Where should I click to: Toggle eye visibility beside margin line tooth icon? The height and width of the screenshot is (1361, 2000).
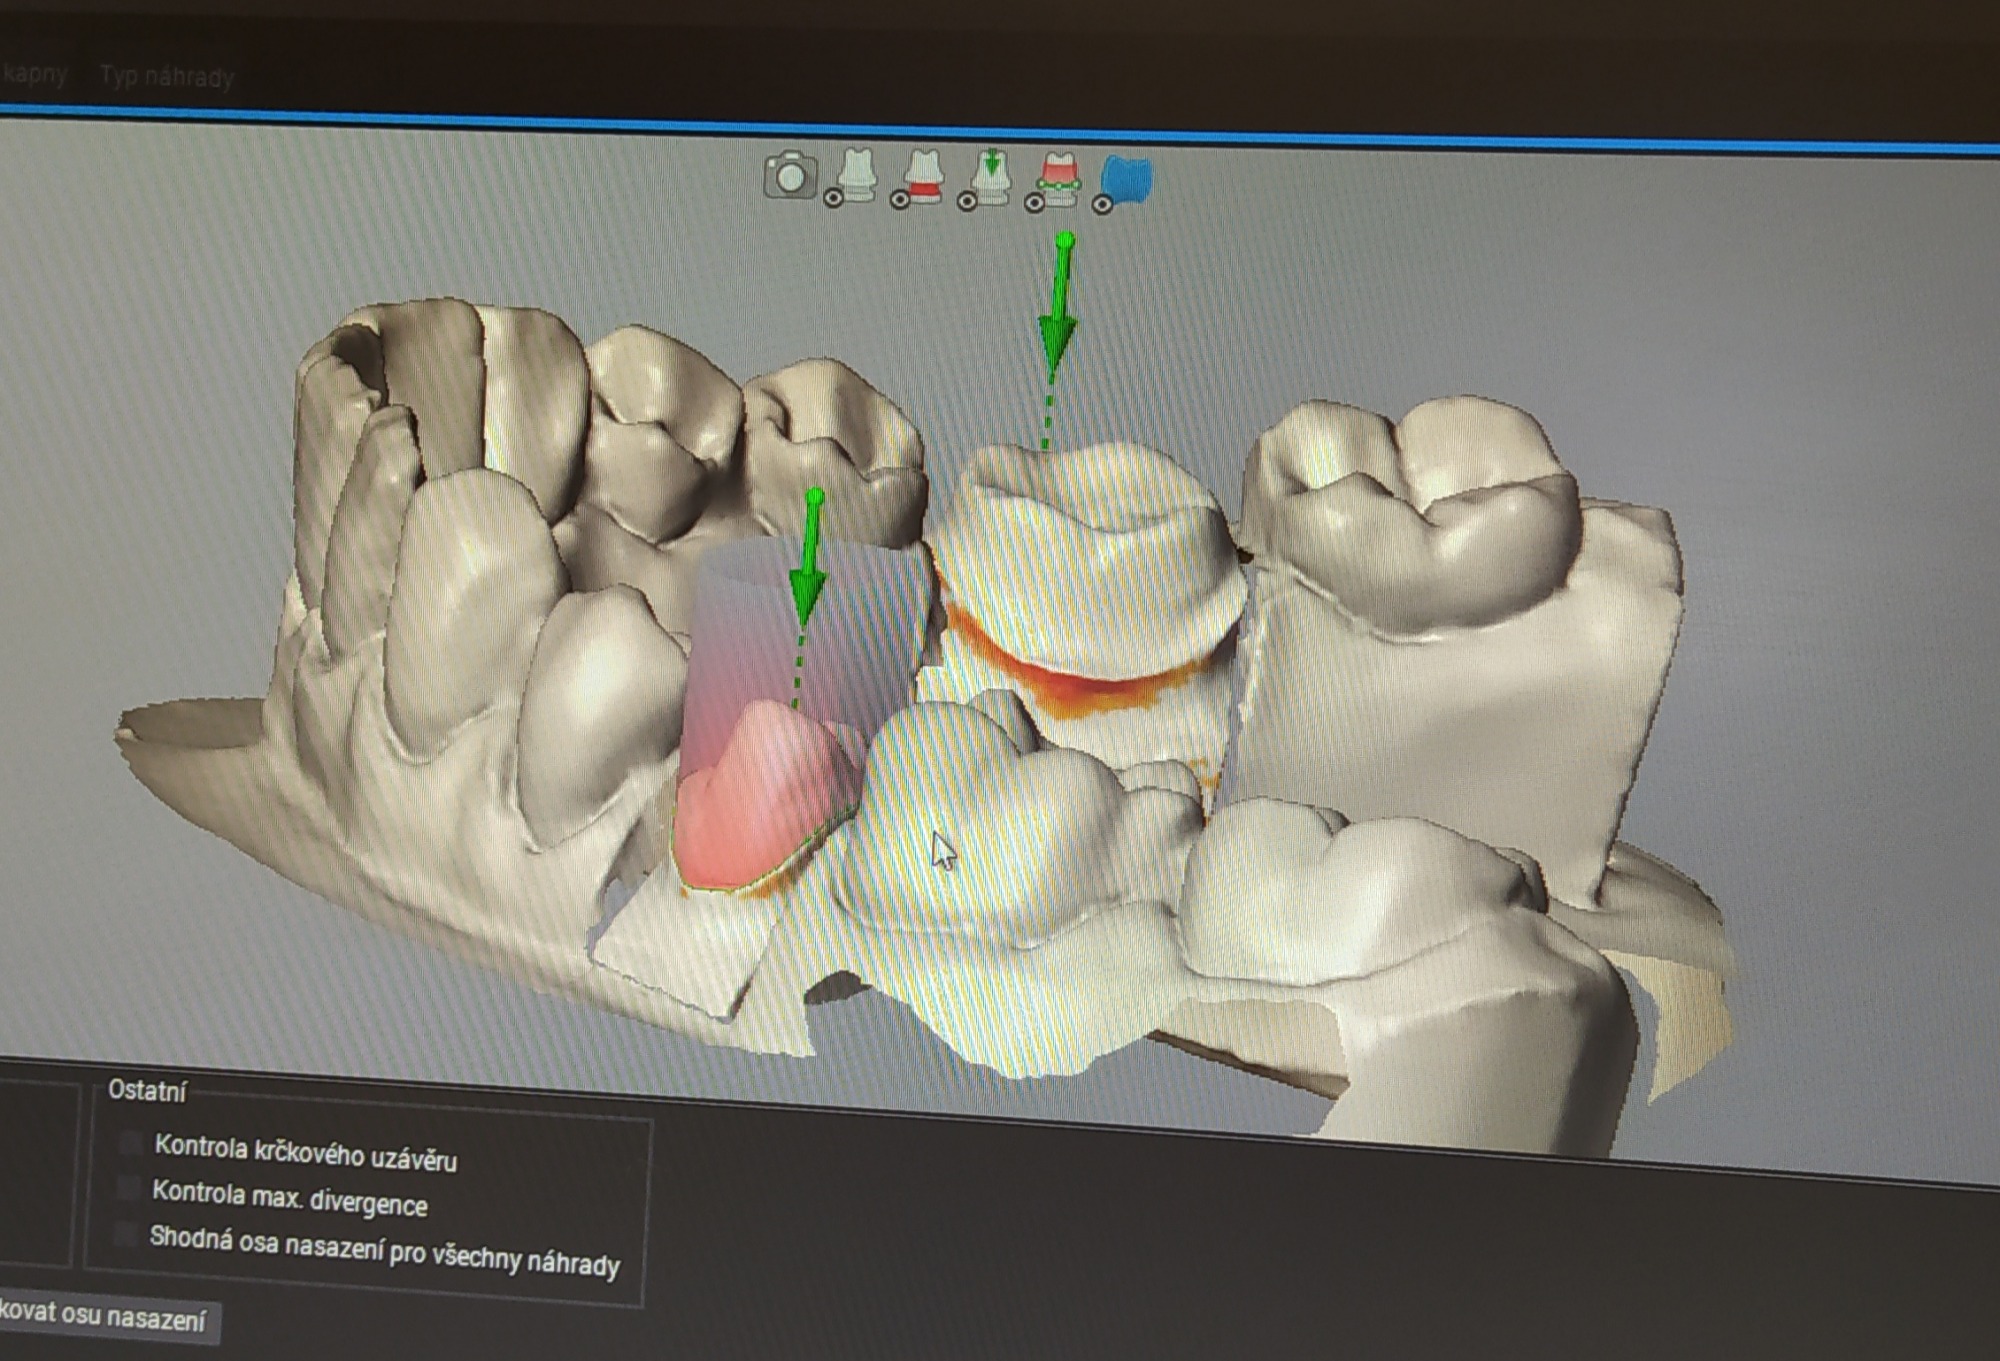point(1034,202)
